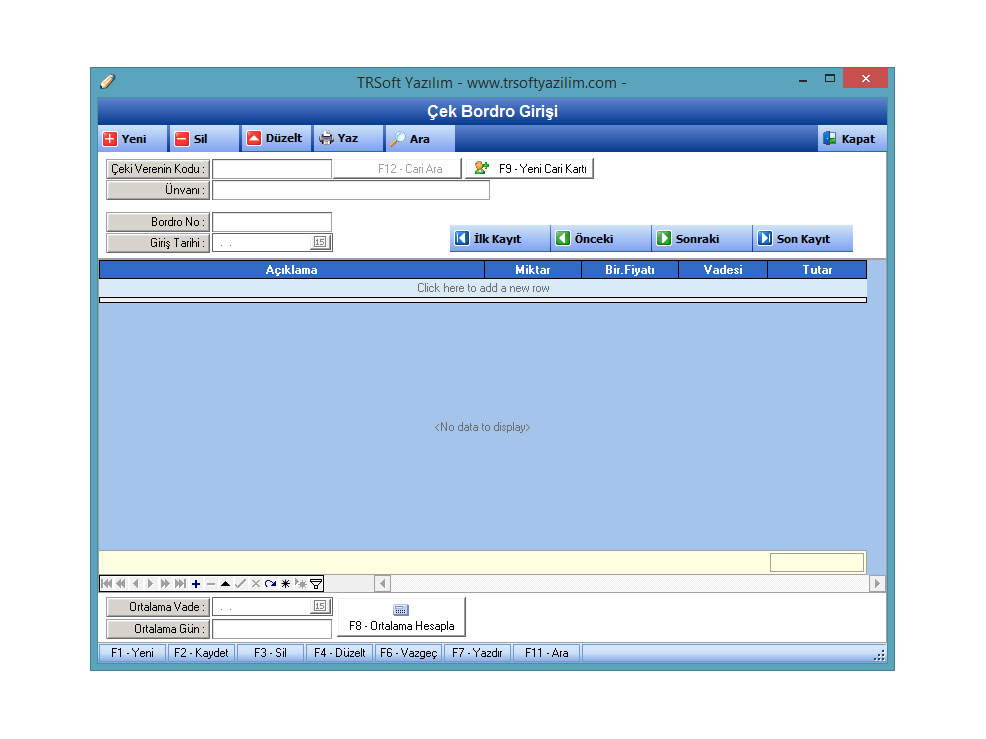Go to İlk Kayıt (first record)
Image resolution: width=986 pixels, height=739 pixels.
point(500,239)
